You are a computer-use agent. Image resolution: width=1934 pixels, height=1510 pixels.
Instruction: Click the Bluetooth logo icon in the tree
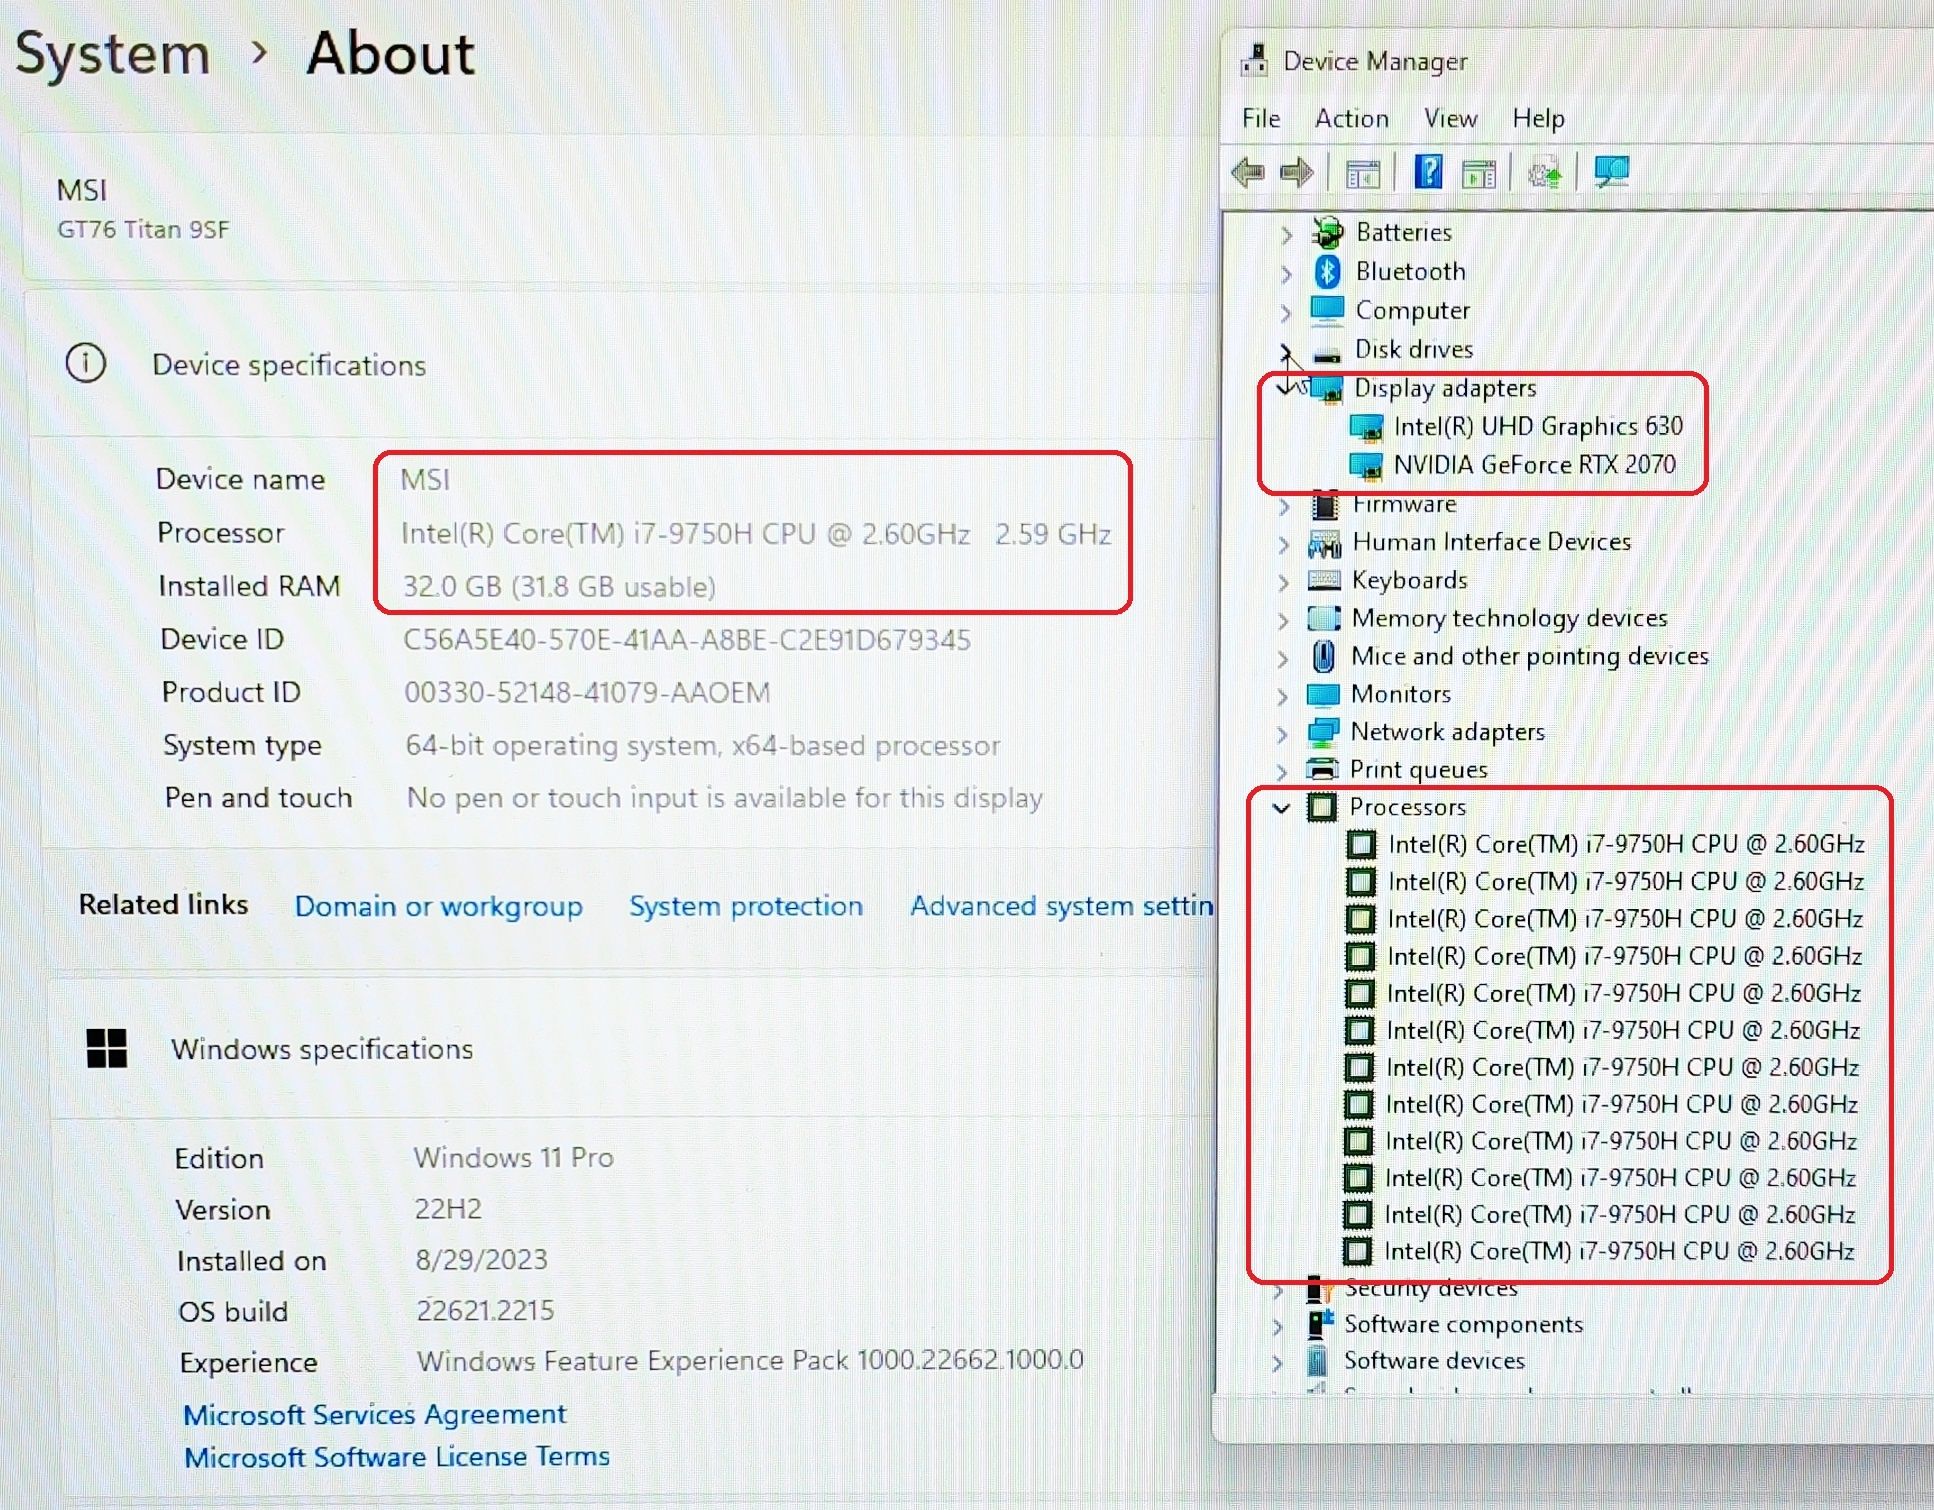click(x=1327, y=271)
